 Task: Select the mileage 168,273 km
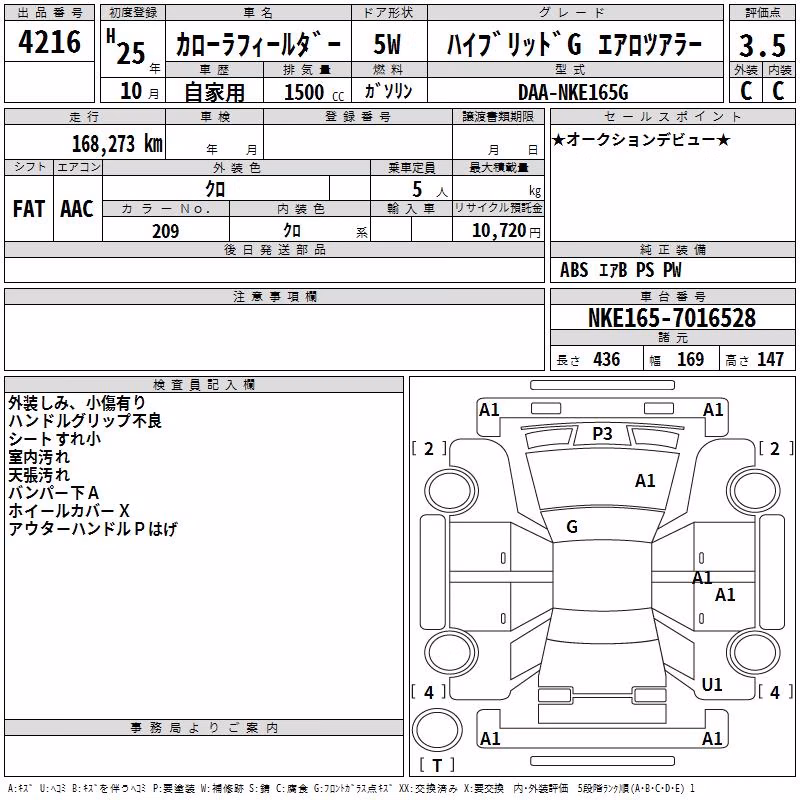click(x=117, y=144)
